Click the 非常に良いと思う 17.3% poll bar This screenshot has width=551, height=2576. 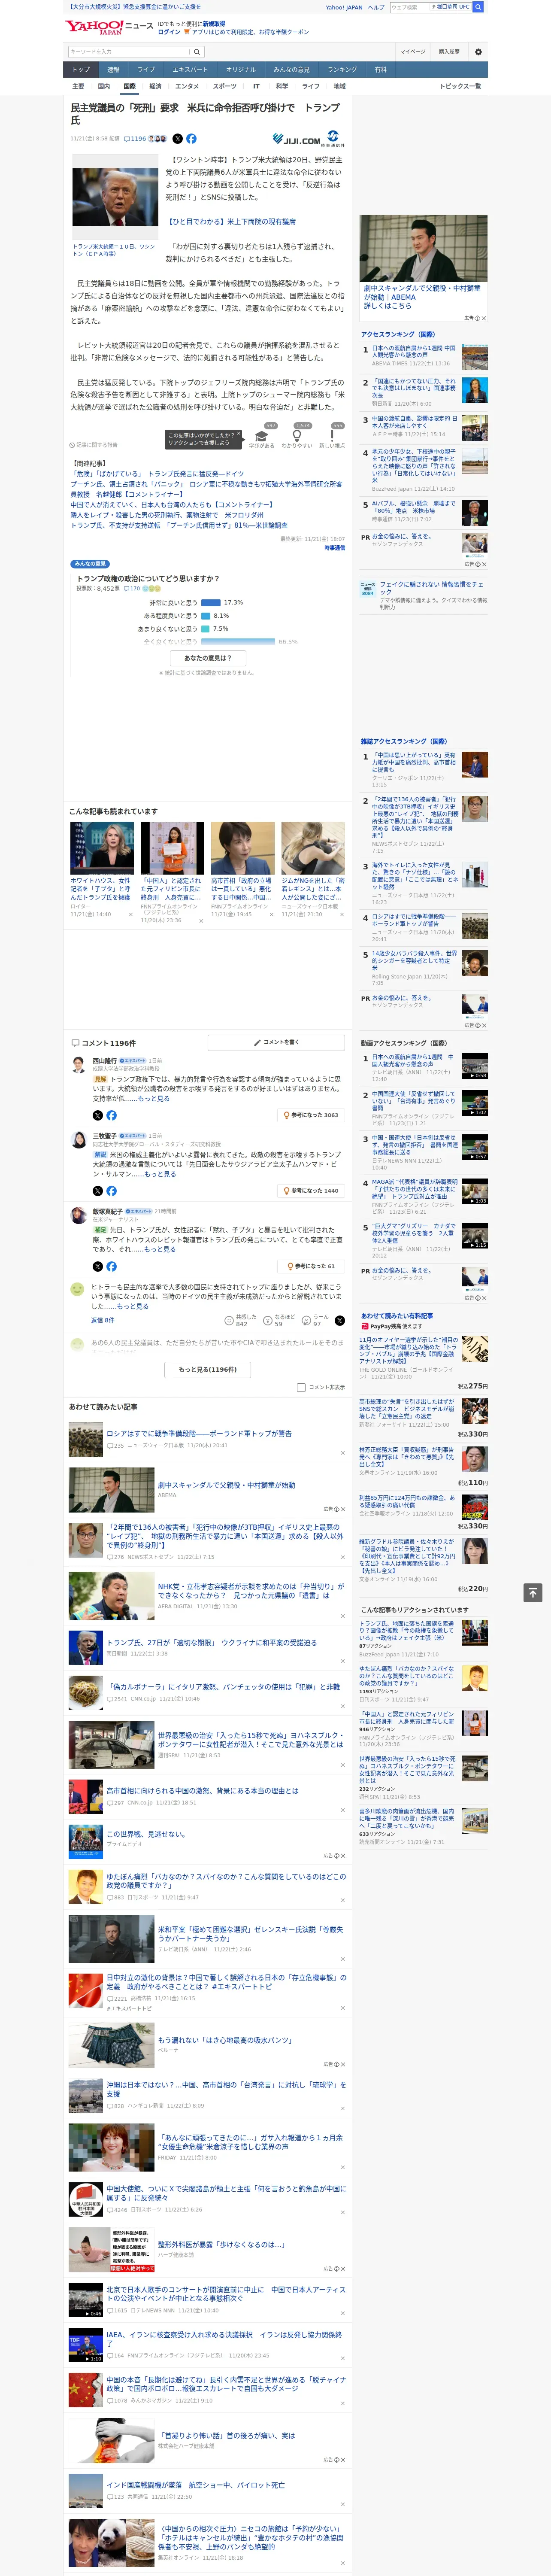(x=211, y=603)
